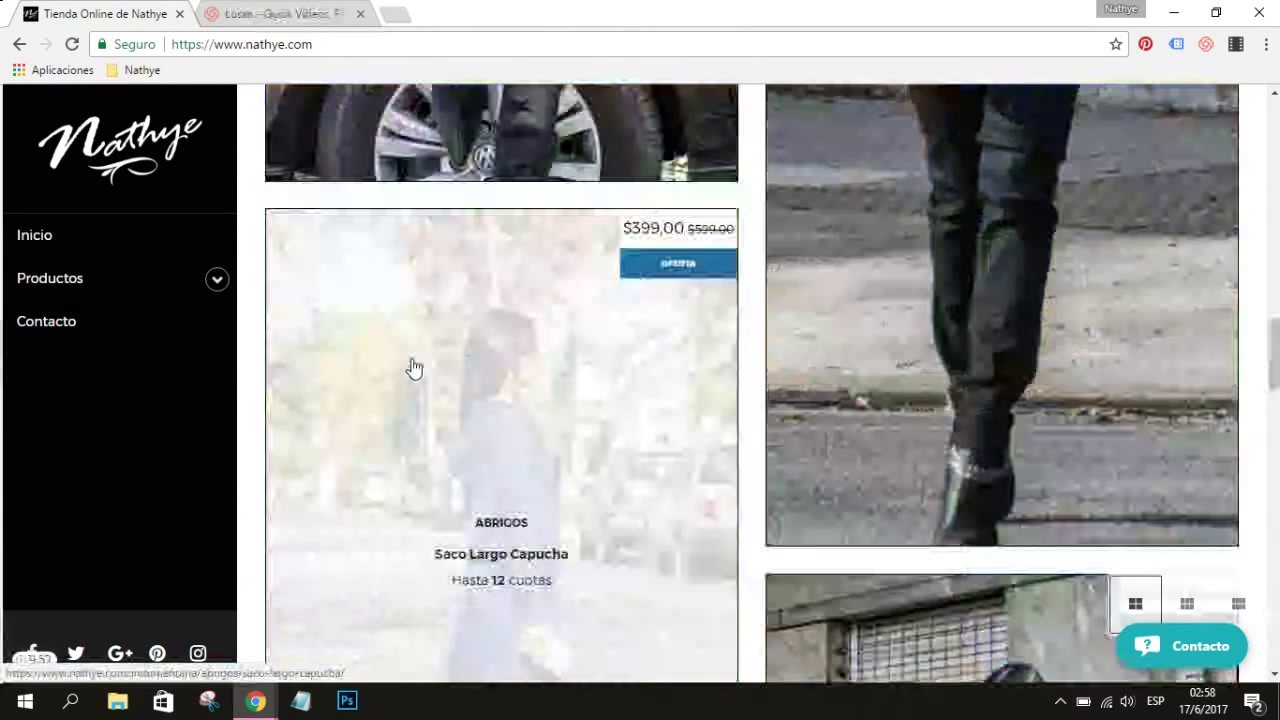Show hidden system tray icons
Screen dimensions: 1280x720
point(1060,701)
